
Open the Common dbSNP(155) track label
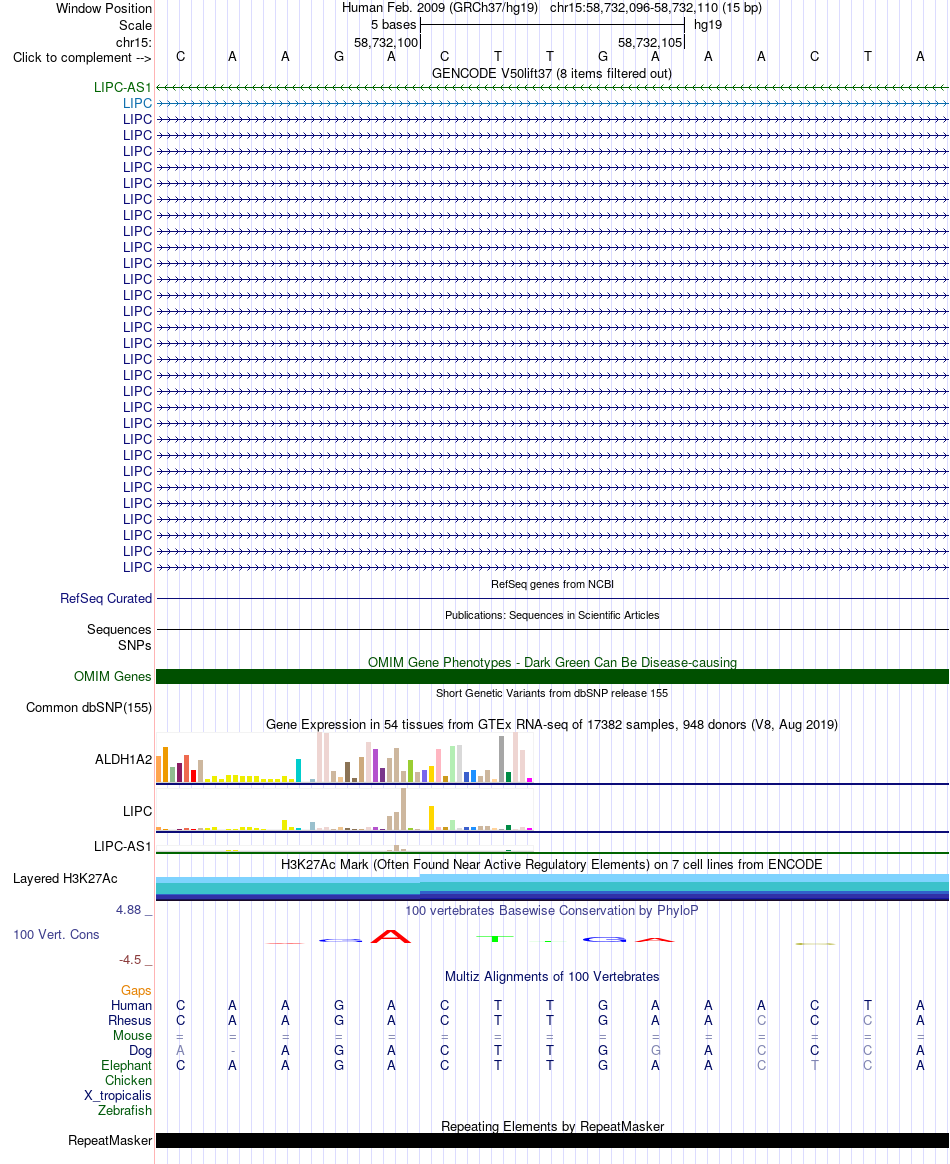coord(89,707)
